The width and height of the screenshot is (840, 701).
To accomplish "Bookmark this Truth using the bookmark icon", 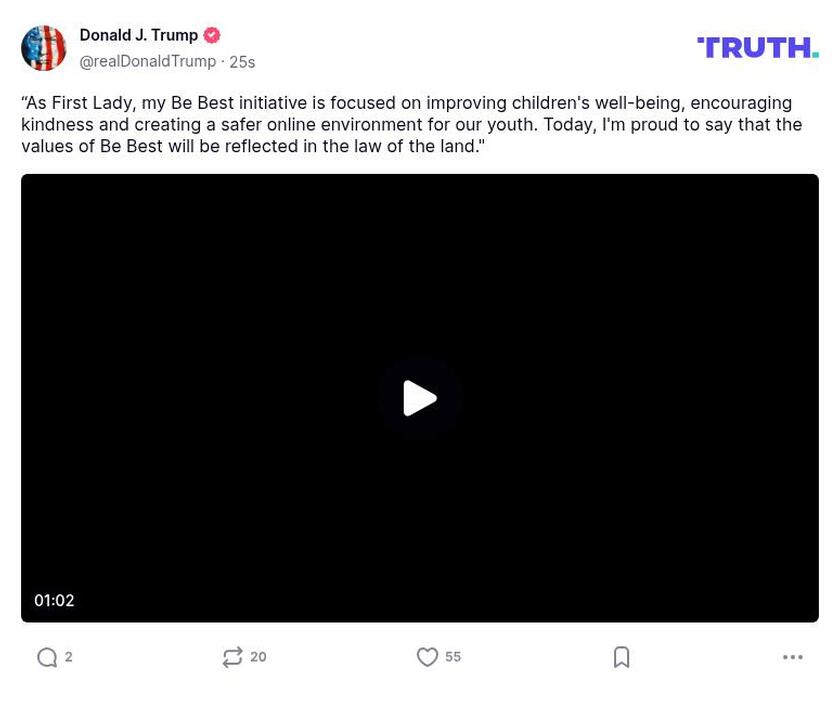I will (x=621, y=657).
